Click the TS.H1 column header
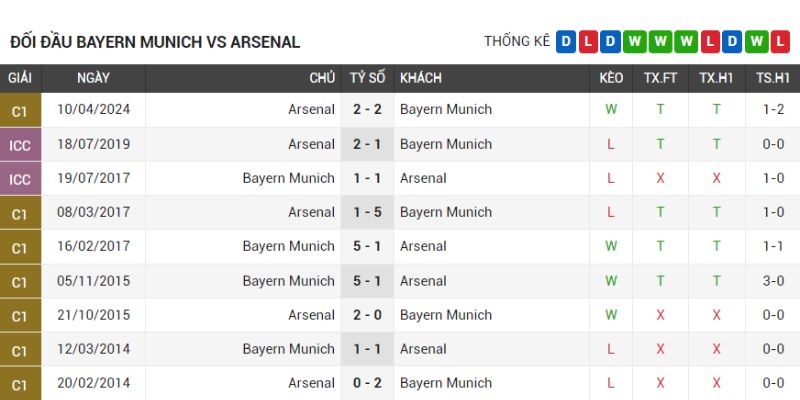 tap(772, 78)
